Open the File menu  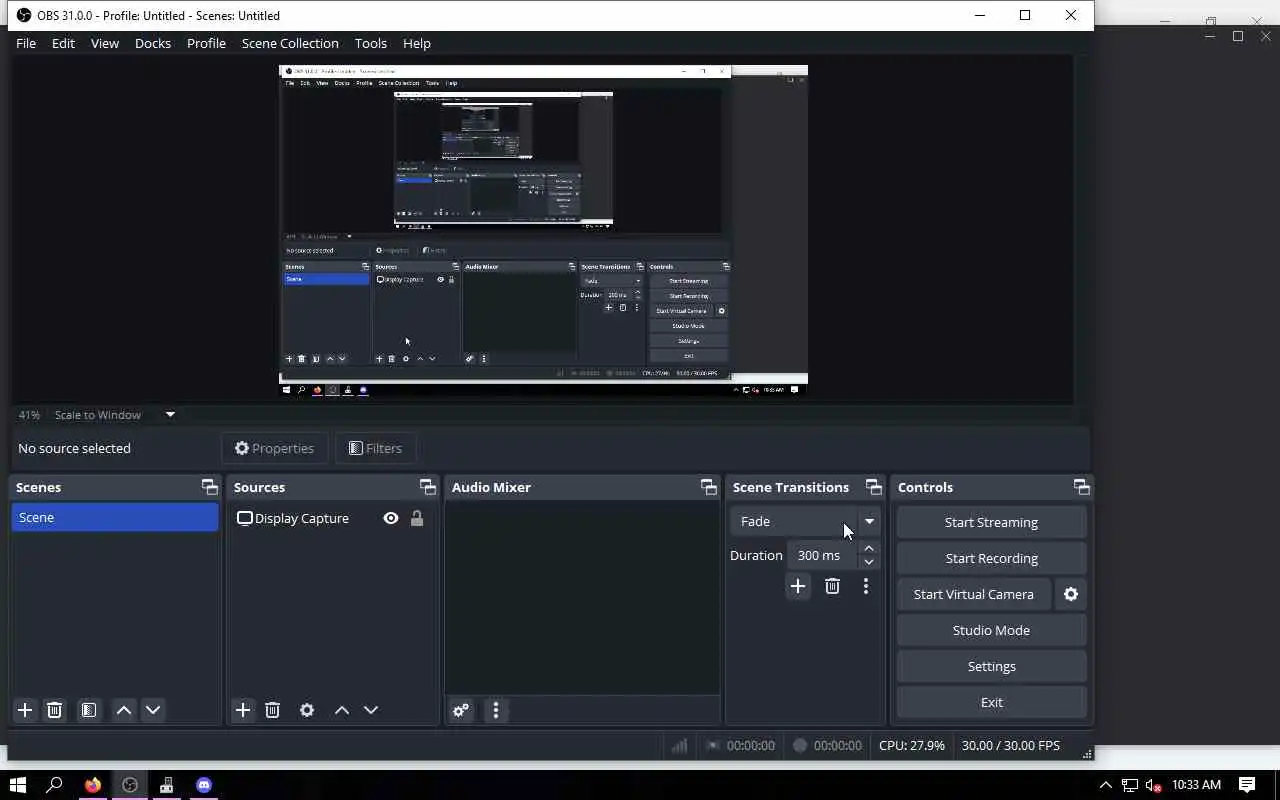pyautogui.click(x=26, y=43)
